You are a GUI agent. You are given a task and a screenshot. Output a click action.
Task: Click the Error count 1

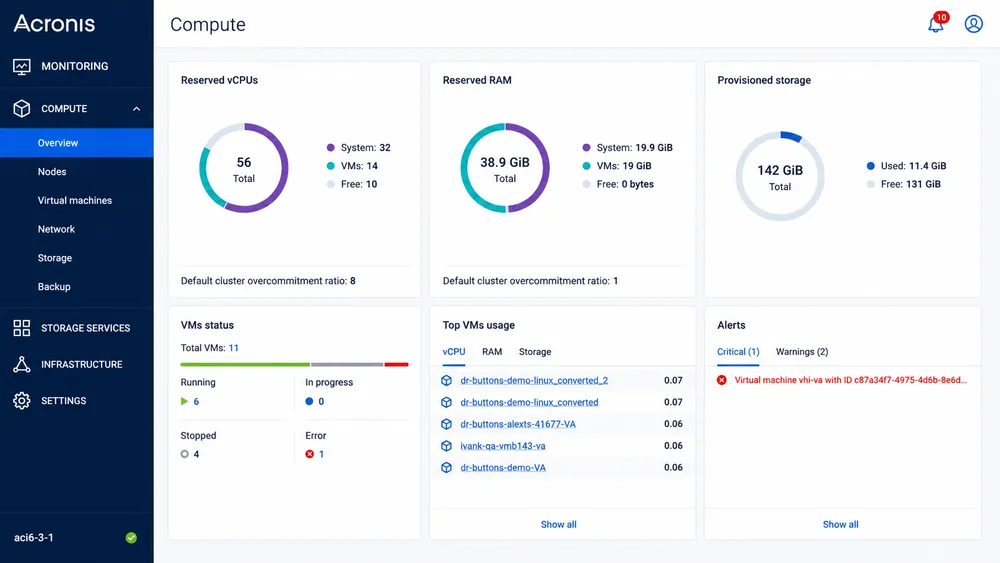point(321,455)
